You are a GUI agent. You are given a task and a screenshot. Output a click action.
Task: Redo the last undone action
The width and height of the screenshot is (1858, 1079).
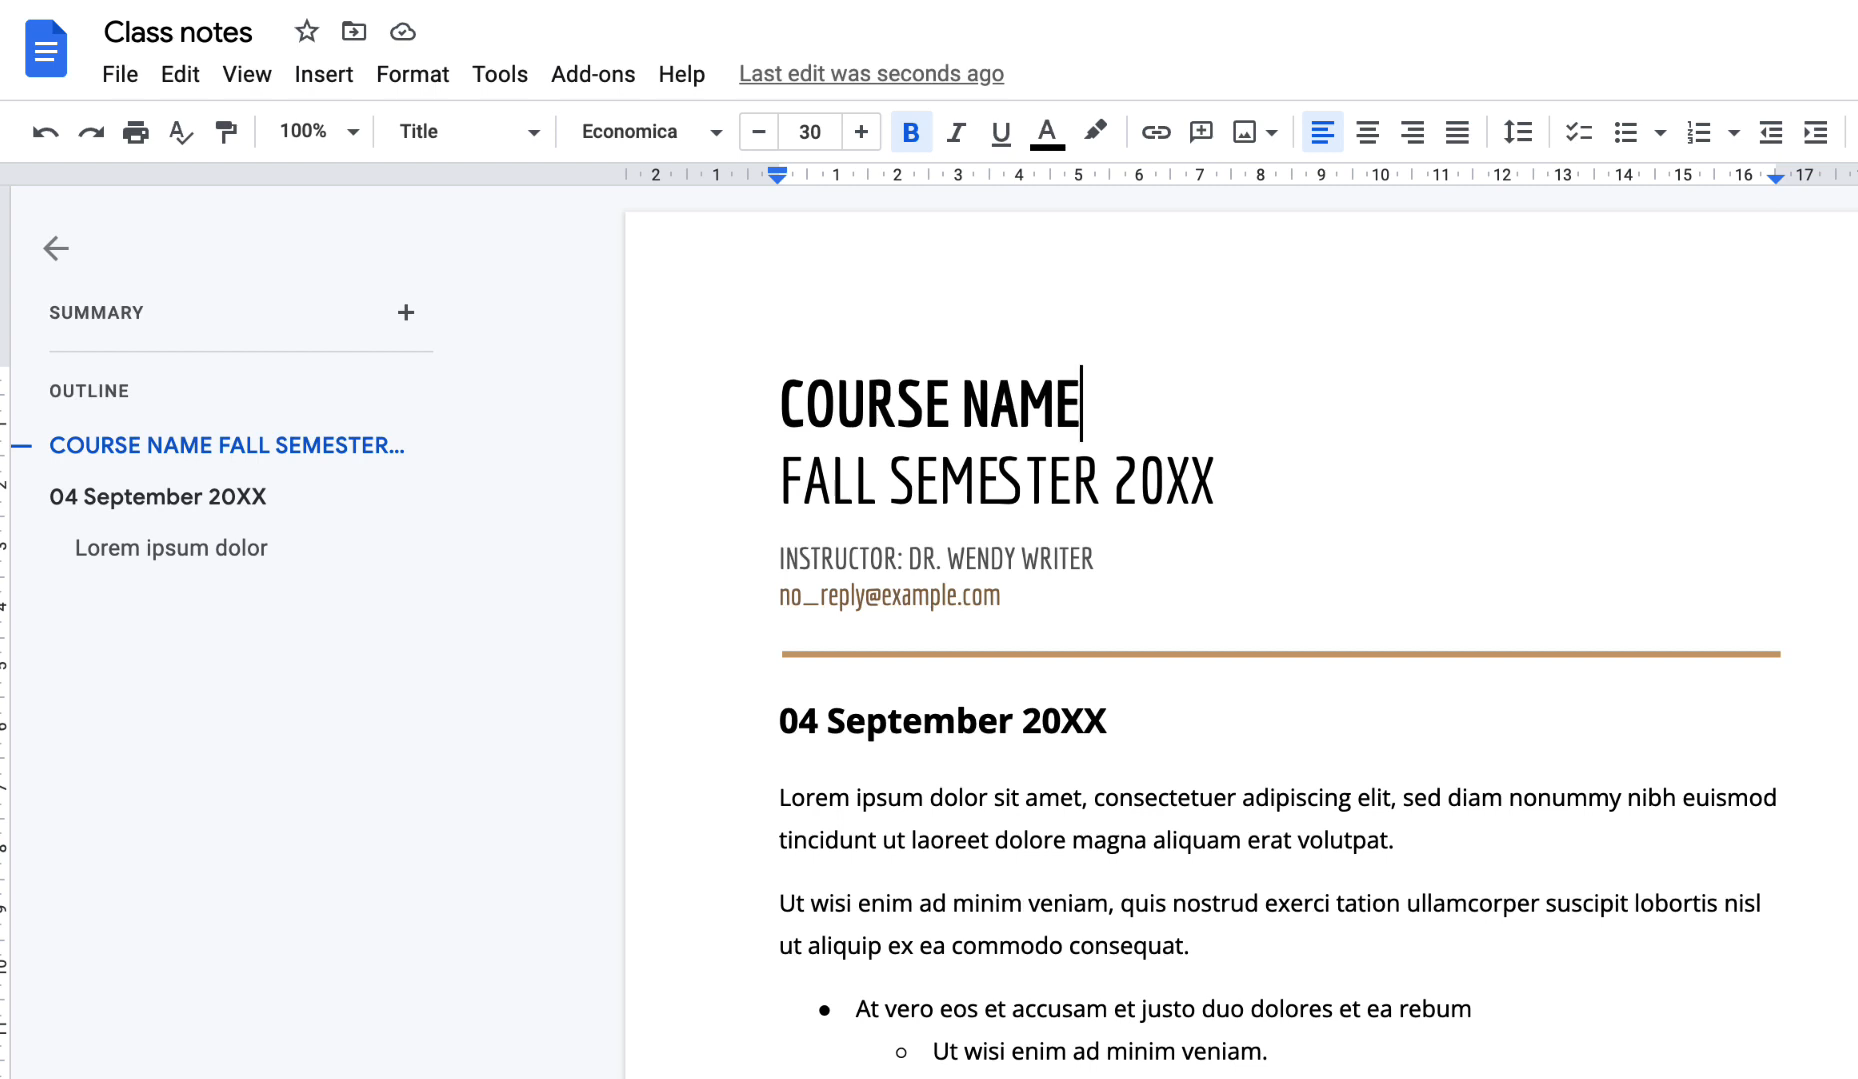click(x=91, y=132)
